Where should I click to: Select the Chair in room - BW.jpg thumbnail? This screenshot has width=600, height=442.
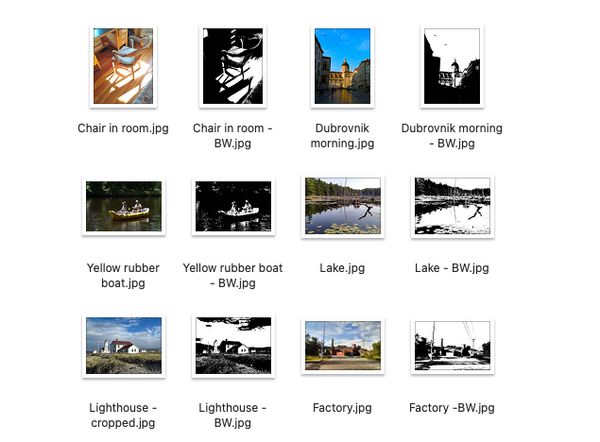[x=233, y=66]
